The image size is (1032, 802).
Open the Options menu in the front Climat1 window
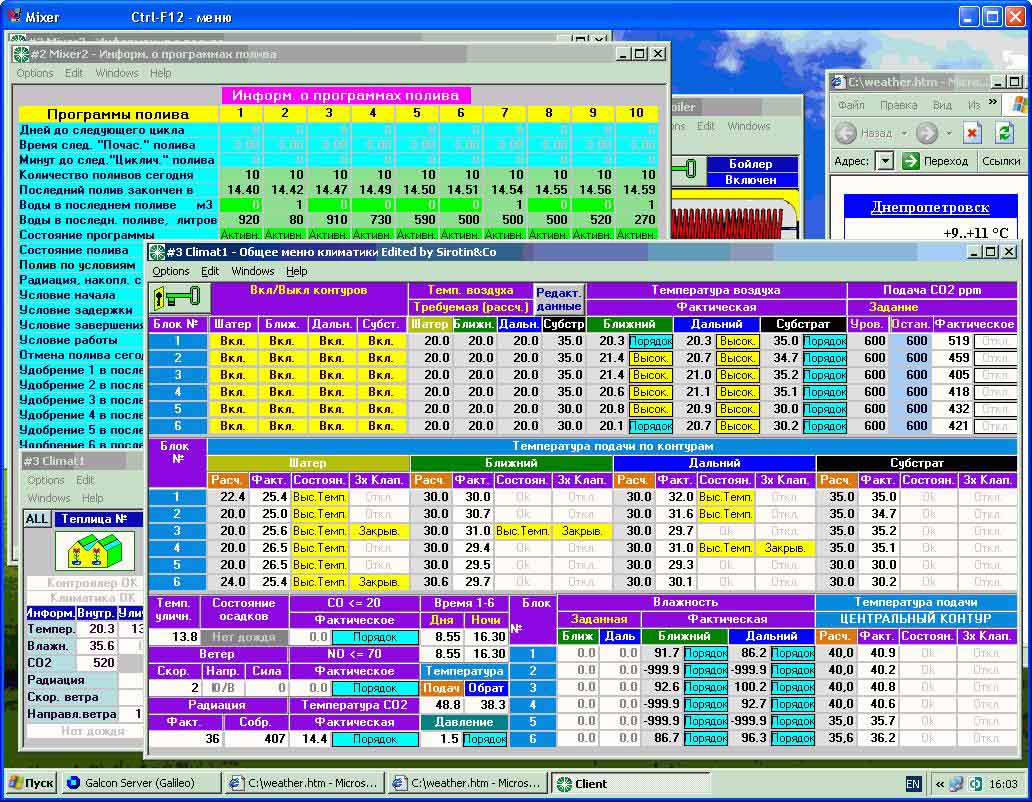coord(171,271)
